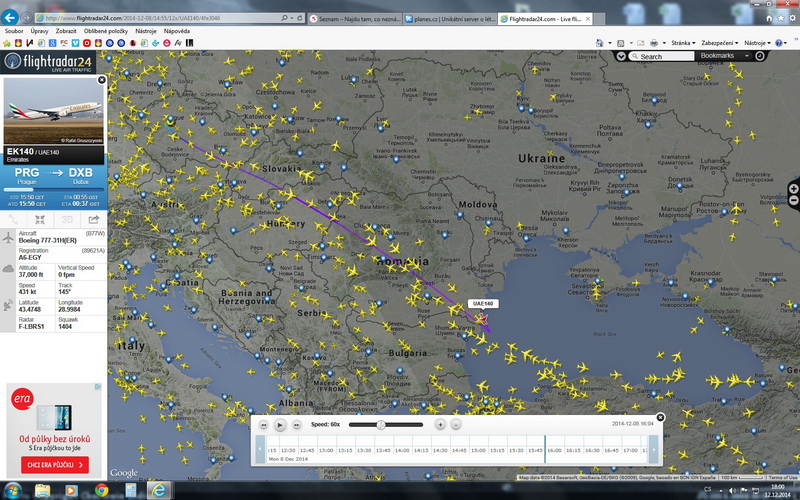Screen dimensions: 800x500
Task: Close the EK140 flight info panel
Action: click(x=102, y=80)
